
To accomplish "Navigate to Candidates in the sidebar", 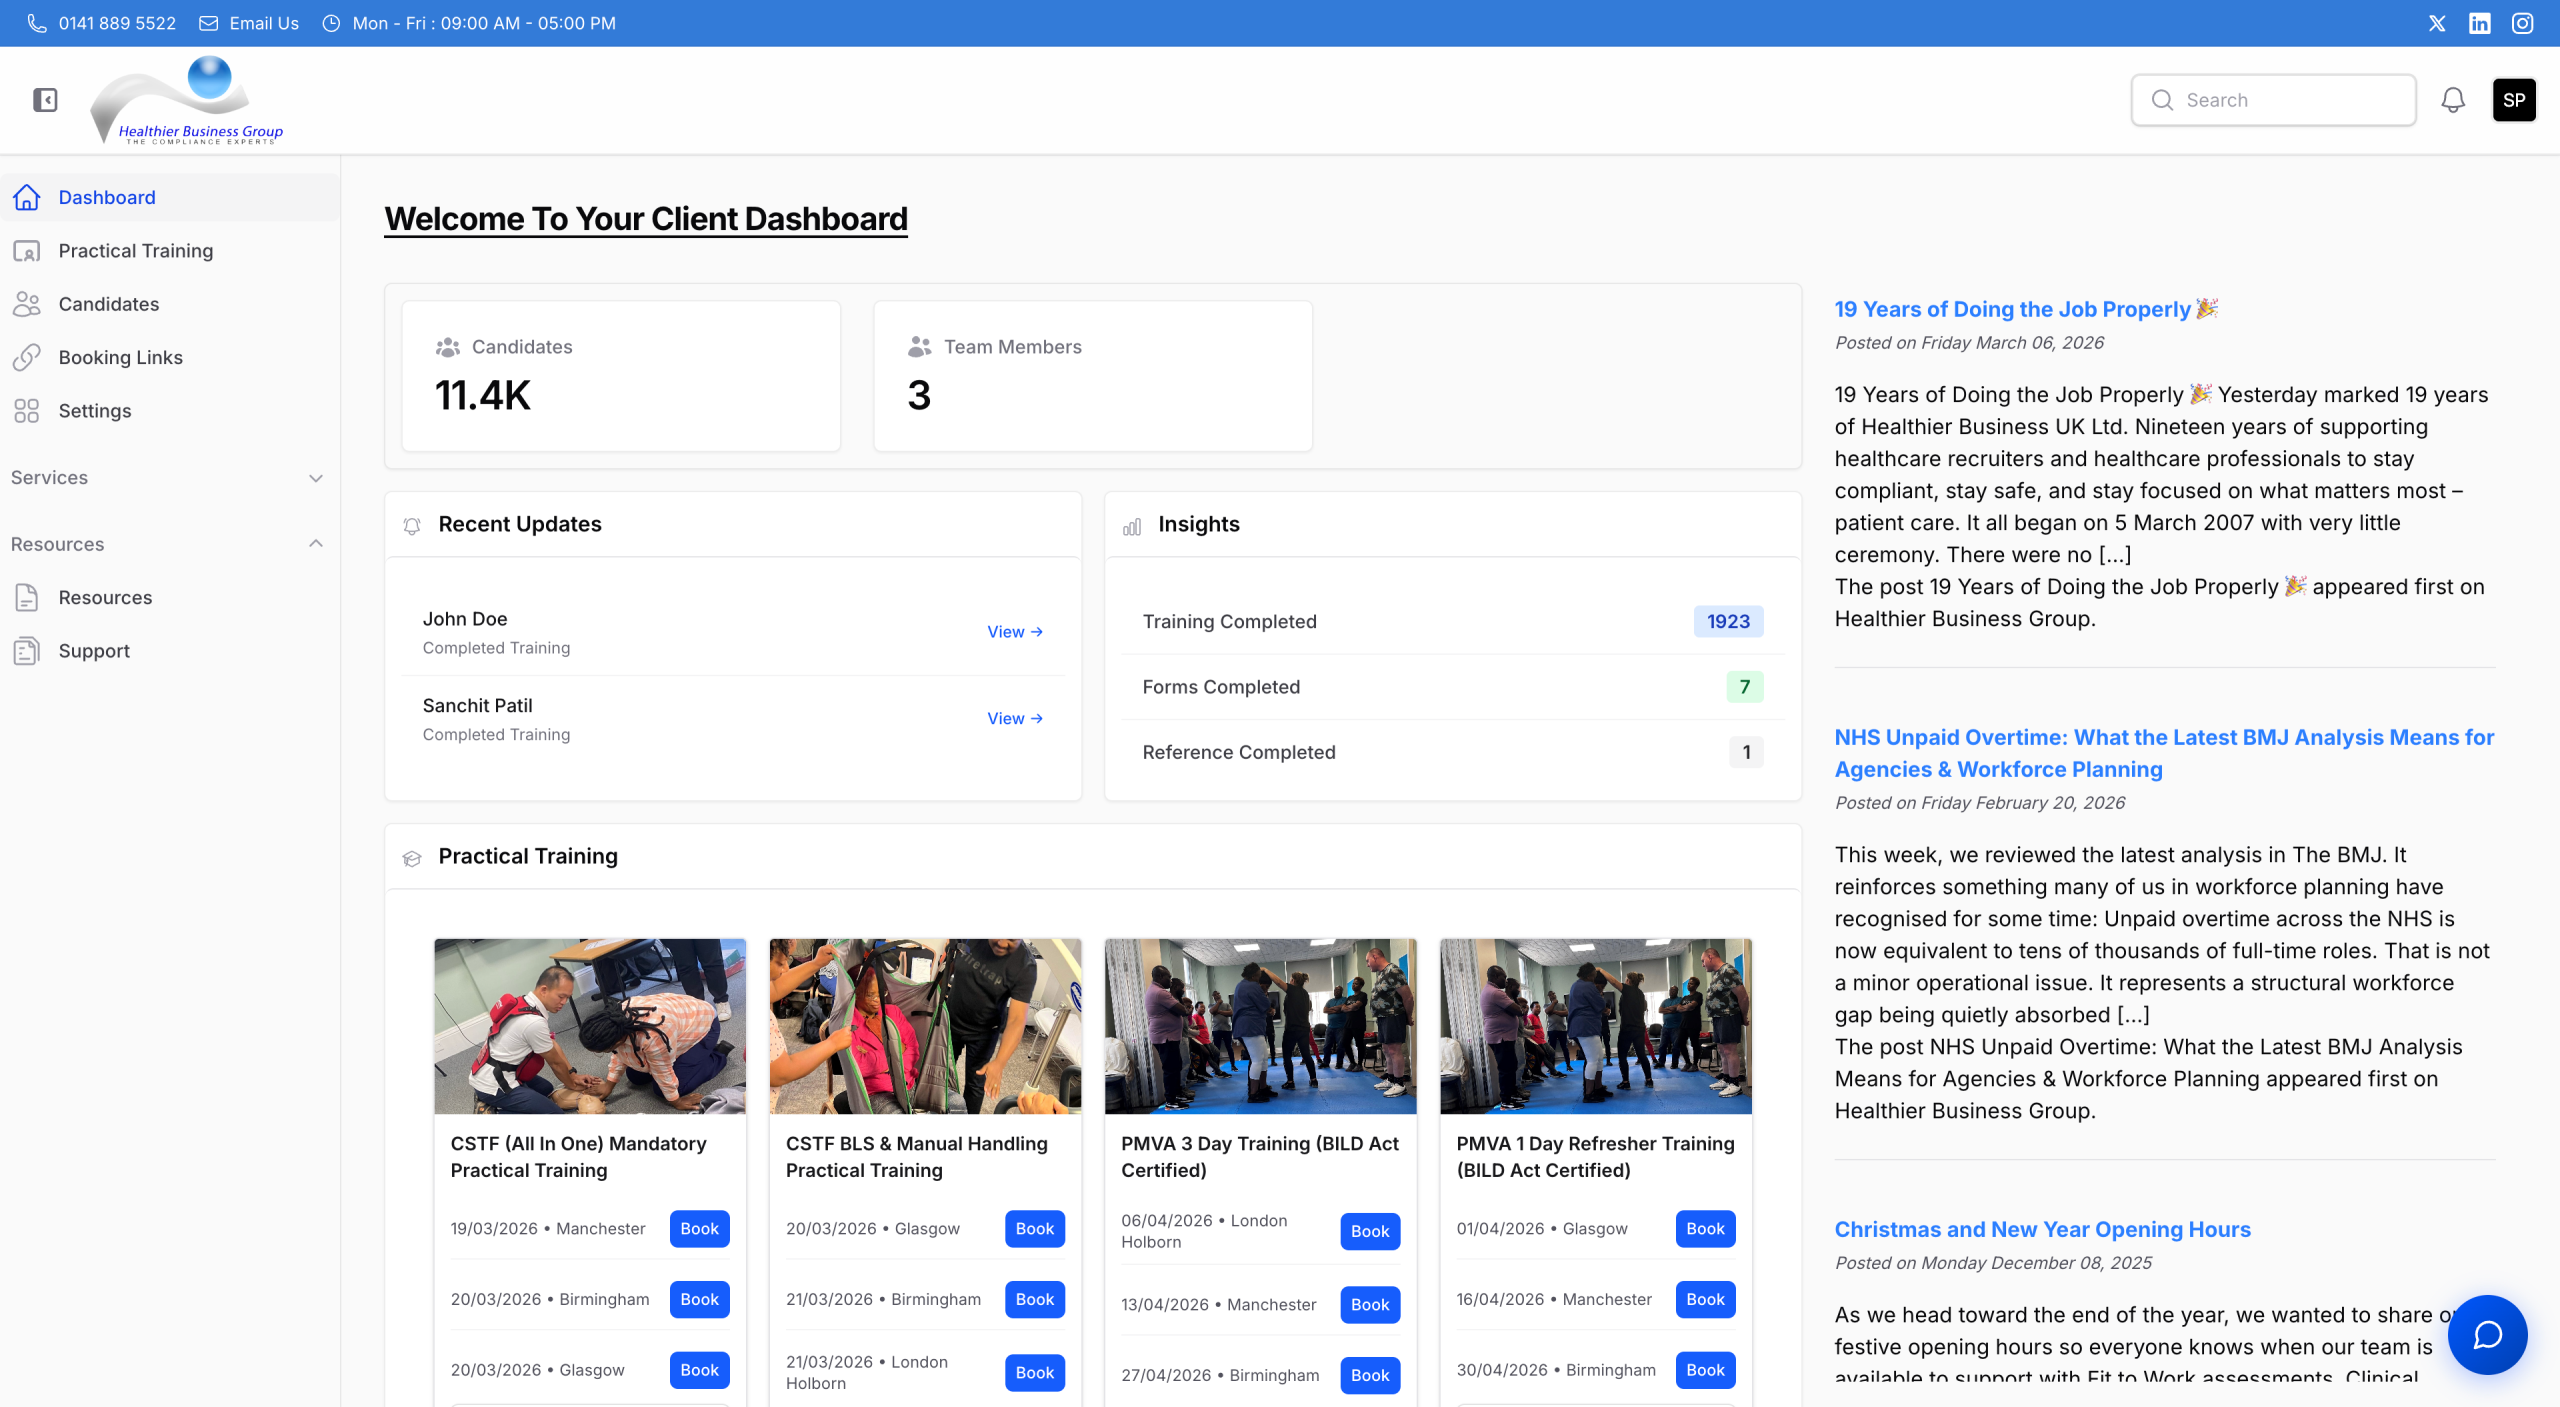I will point(109,304).
